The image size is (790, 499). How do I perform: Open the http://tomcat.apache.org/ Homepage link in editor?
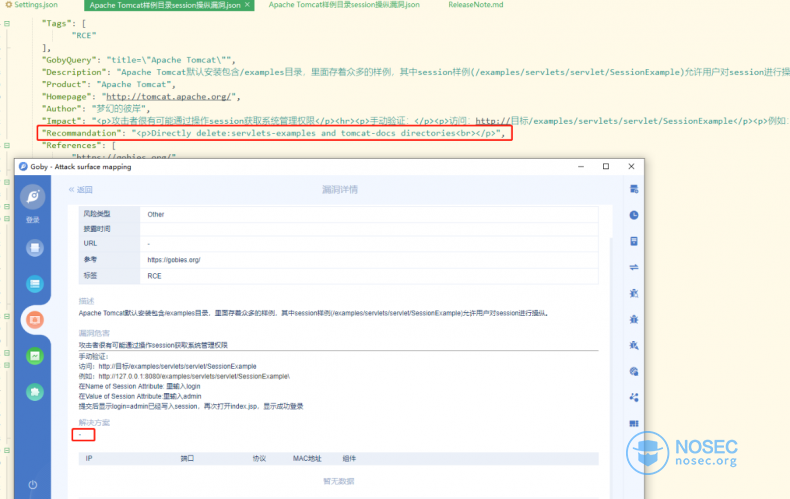click(x=168, y=96)
